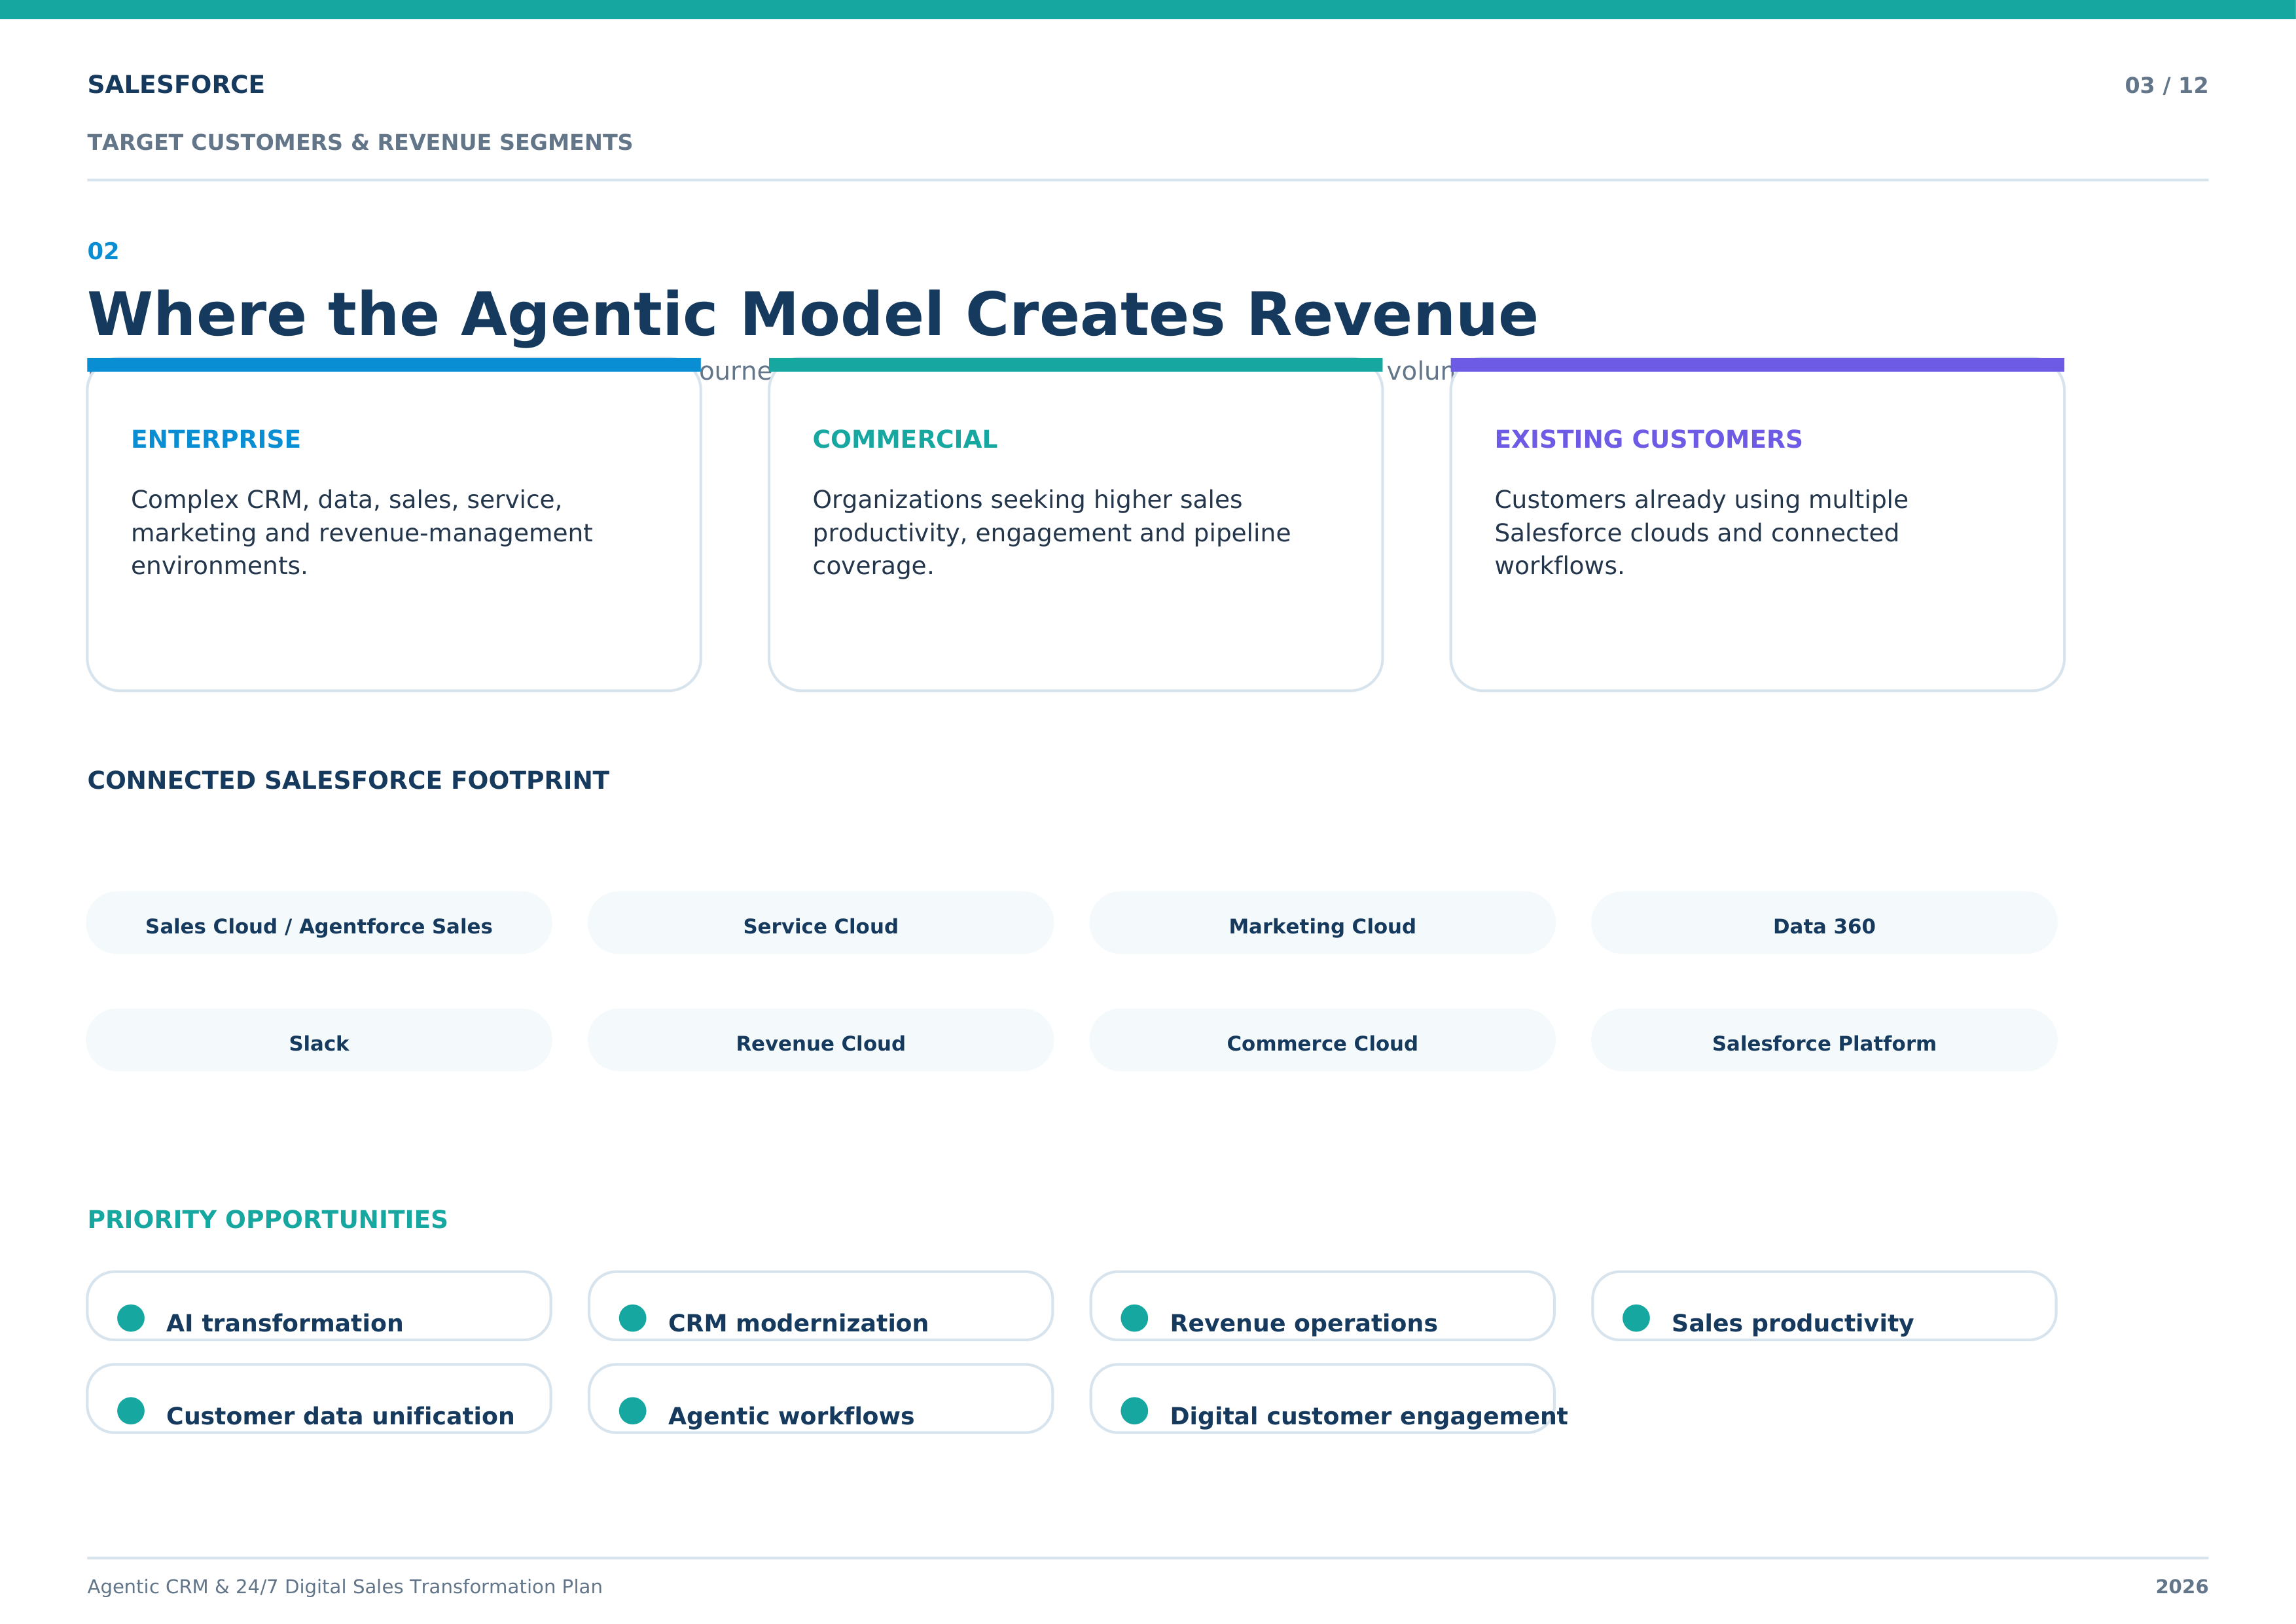Select the 03 / 12 page indicator

coord(2166,86)
